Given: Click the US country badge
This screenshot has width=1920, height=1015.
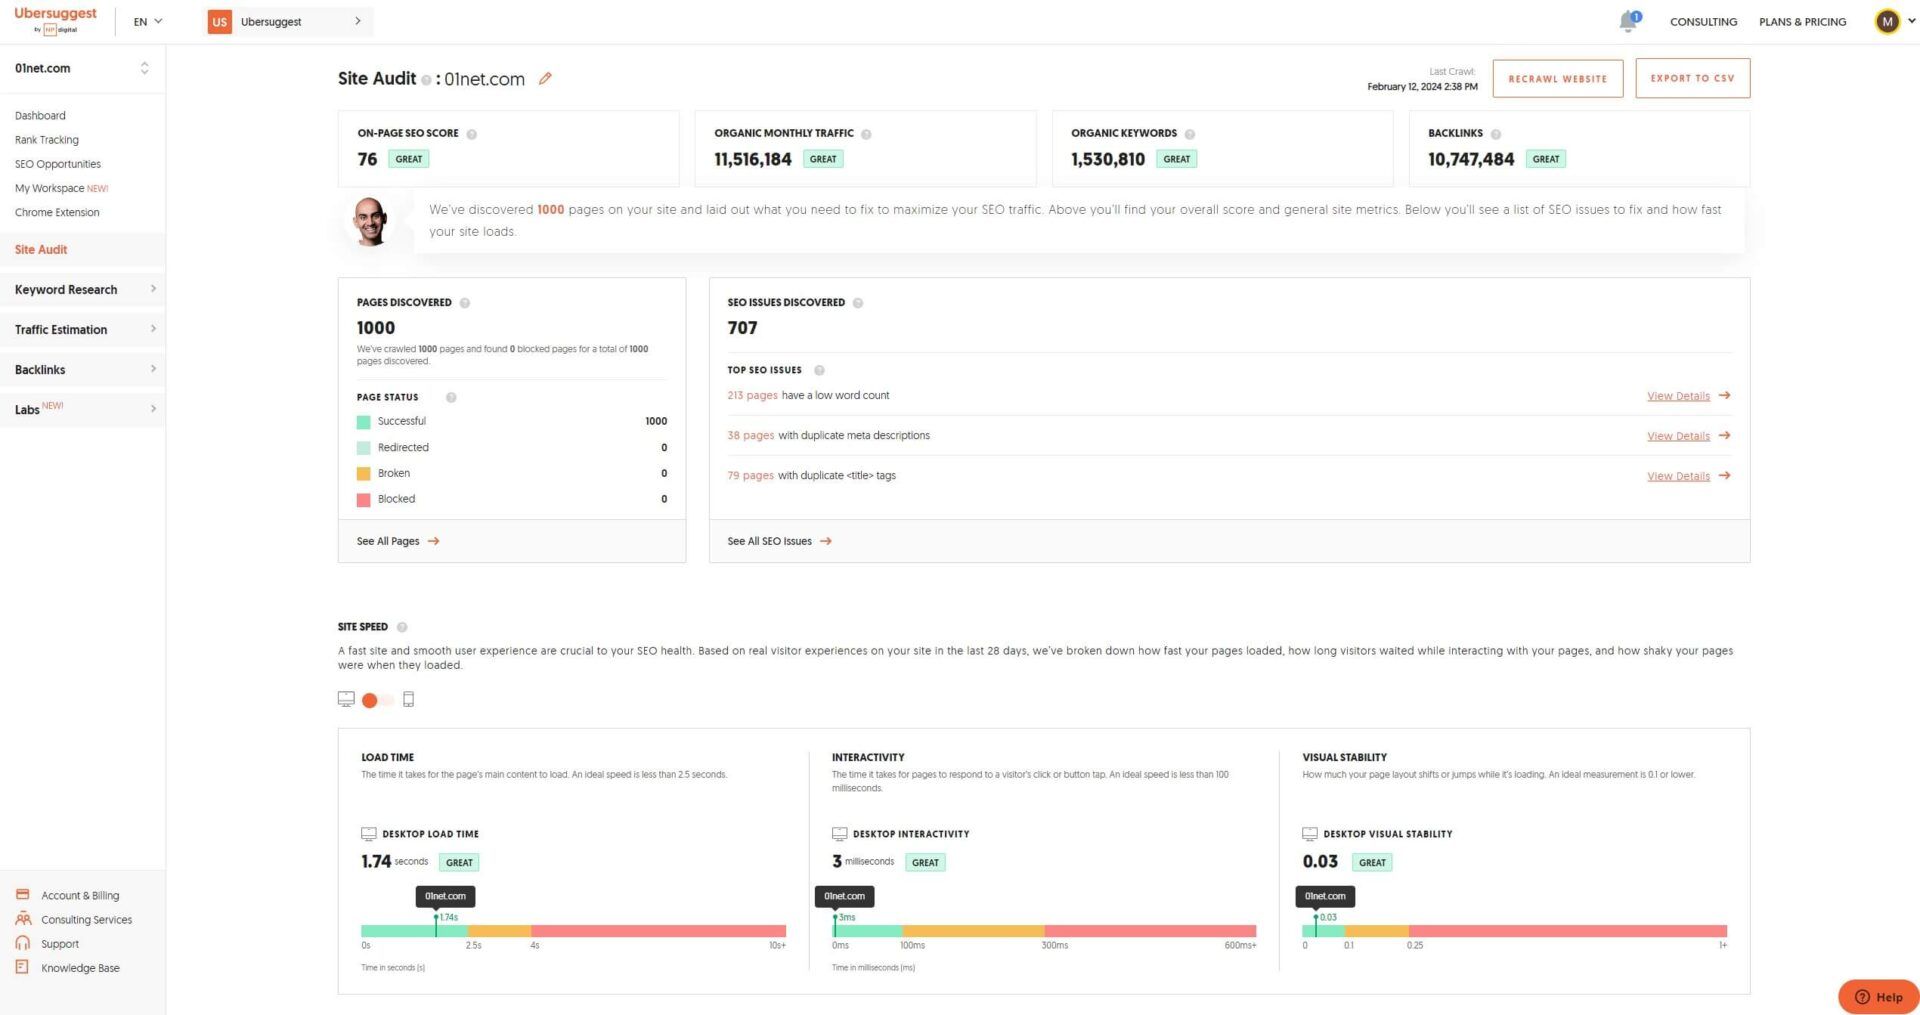Looking at the screenshot, I should (x=219, y=21).
